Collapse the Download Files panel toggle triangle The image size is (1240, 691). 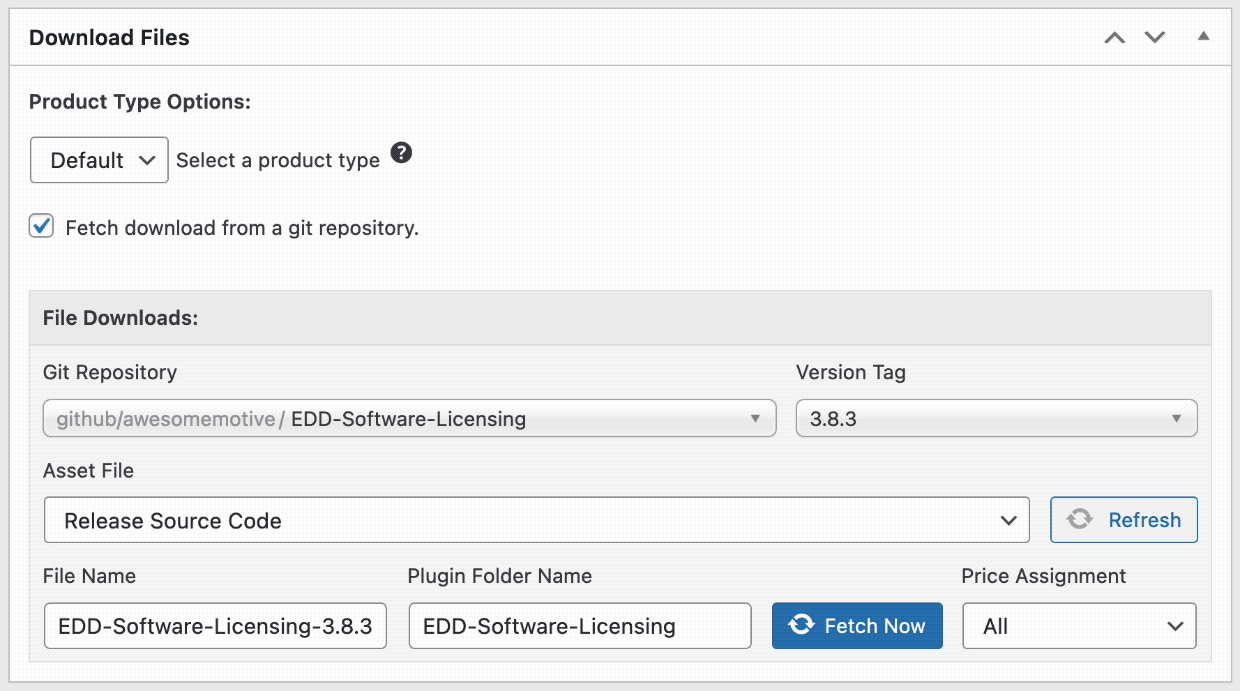pos(1204,36)
